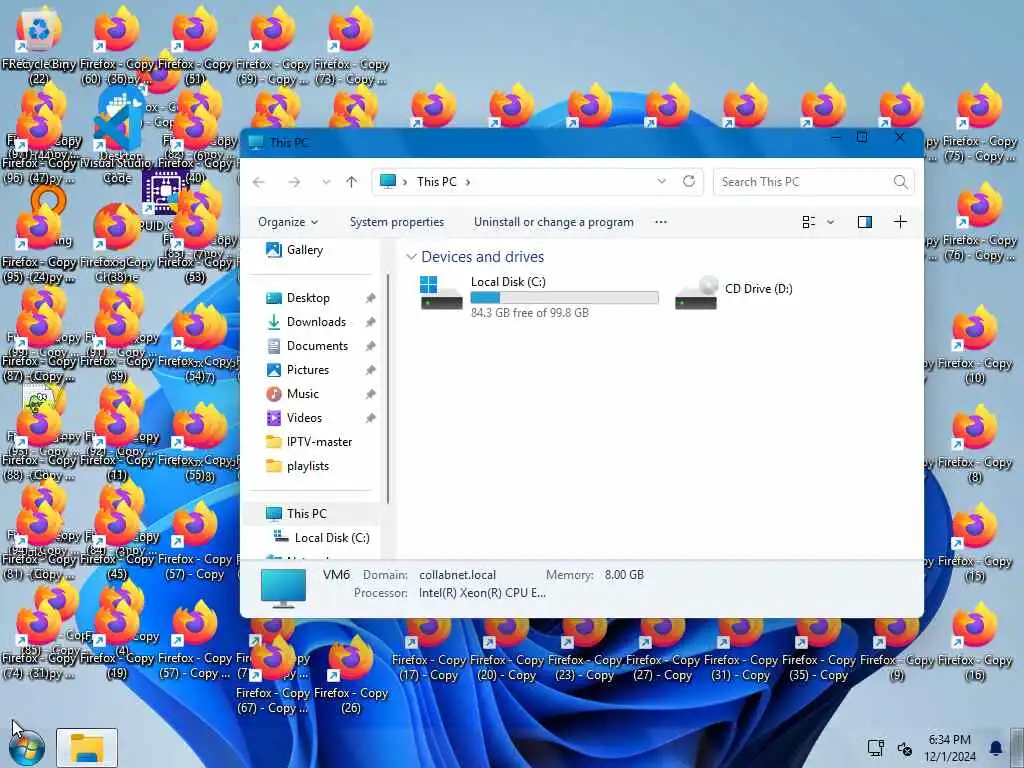
Task: Click the navigation pane scrollbar
Action: point(388,389)
